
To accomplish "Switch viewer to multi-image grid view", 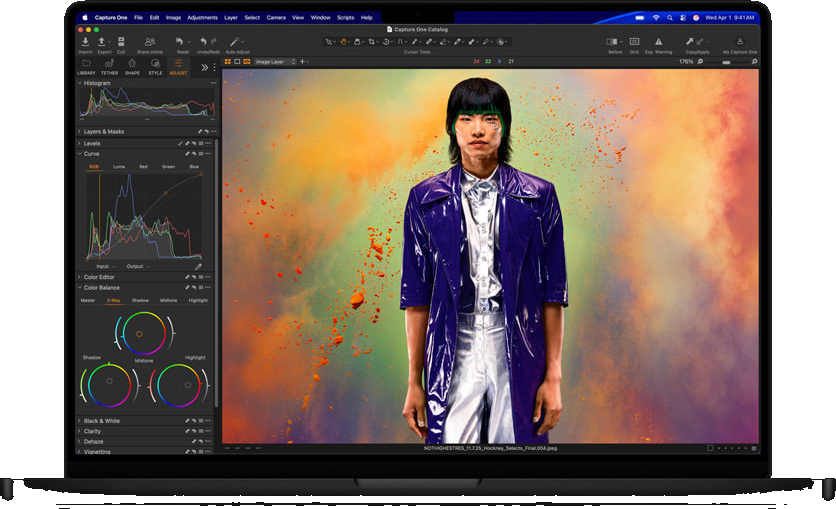I will click(x=228, y=62).
